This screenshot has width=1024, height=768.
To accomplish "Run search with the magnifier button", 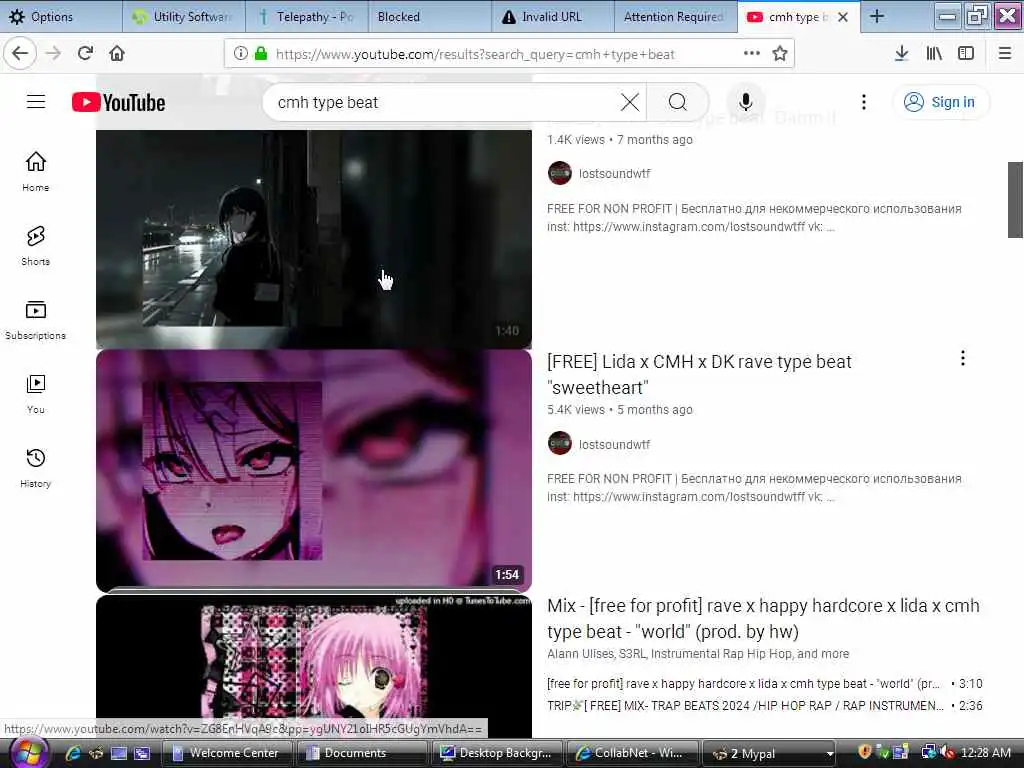I will [x=678, y=102].
